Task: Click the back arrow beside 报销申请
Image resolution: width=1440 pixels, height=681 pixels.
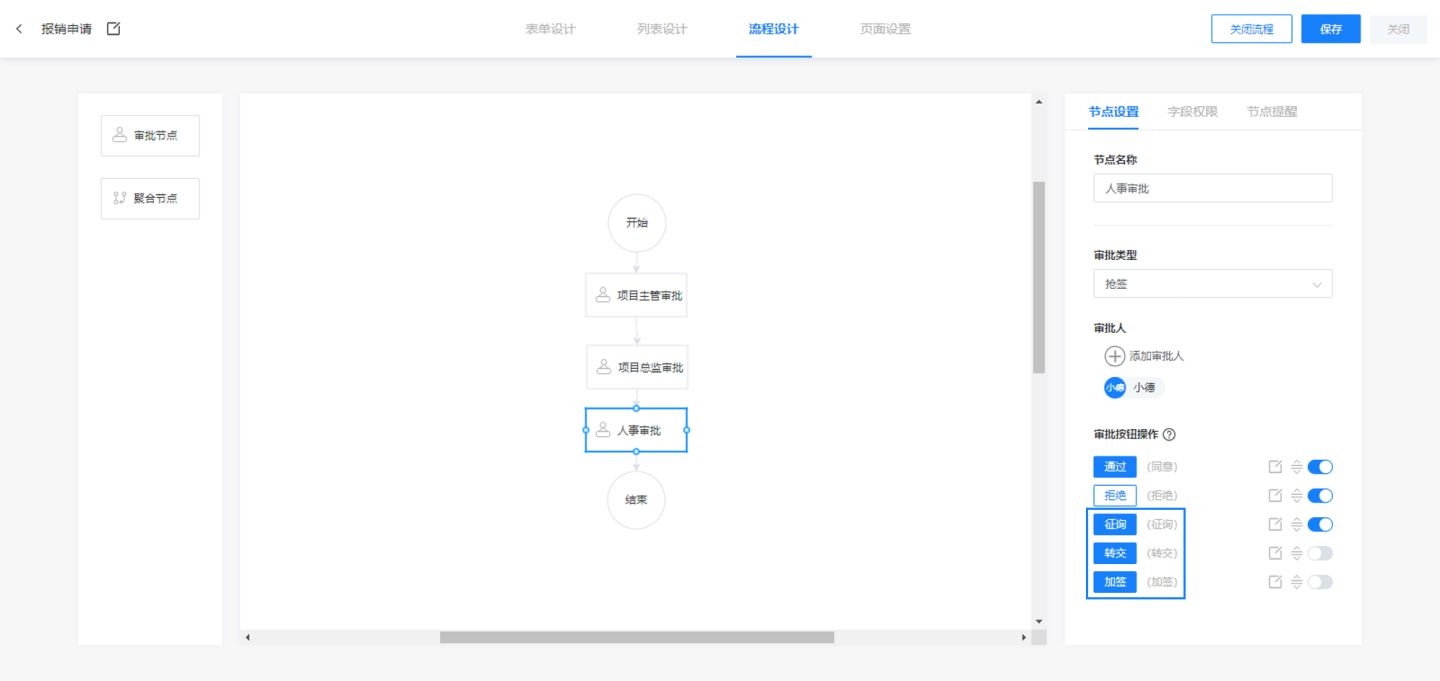Action: (19, 29)
